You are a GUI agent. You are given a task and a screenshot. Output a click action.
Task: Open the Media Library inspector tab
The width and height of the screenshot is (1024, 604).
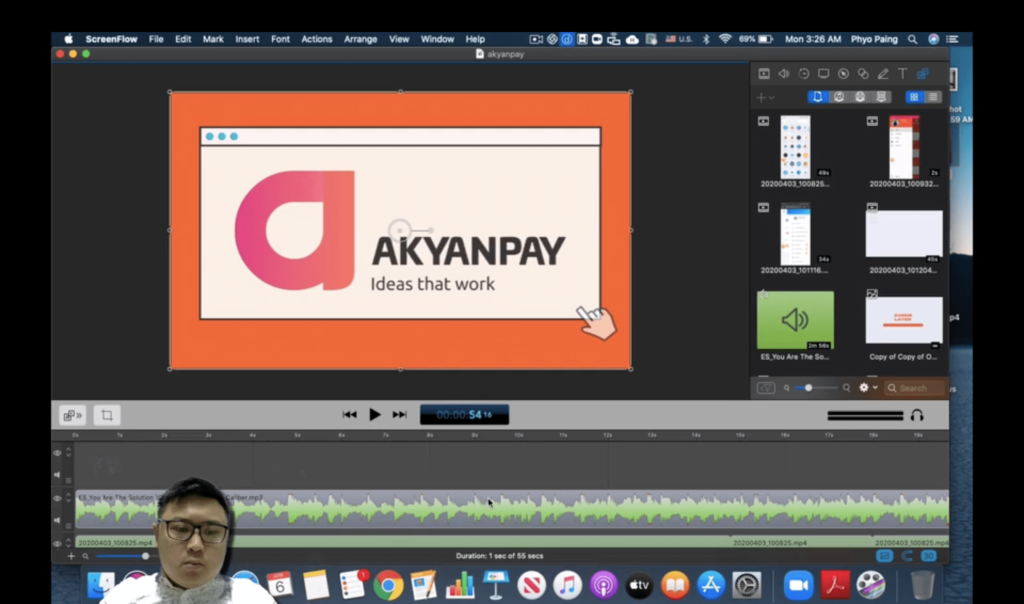(x=923, y=74)
